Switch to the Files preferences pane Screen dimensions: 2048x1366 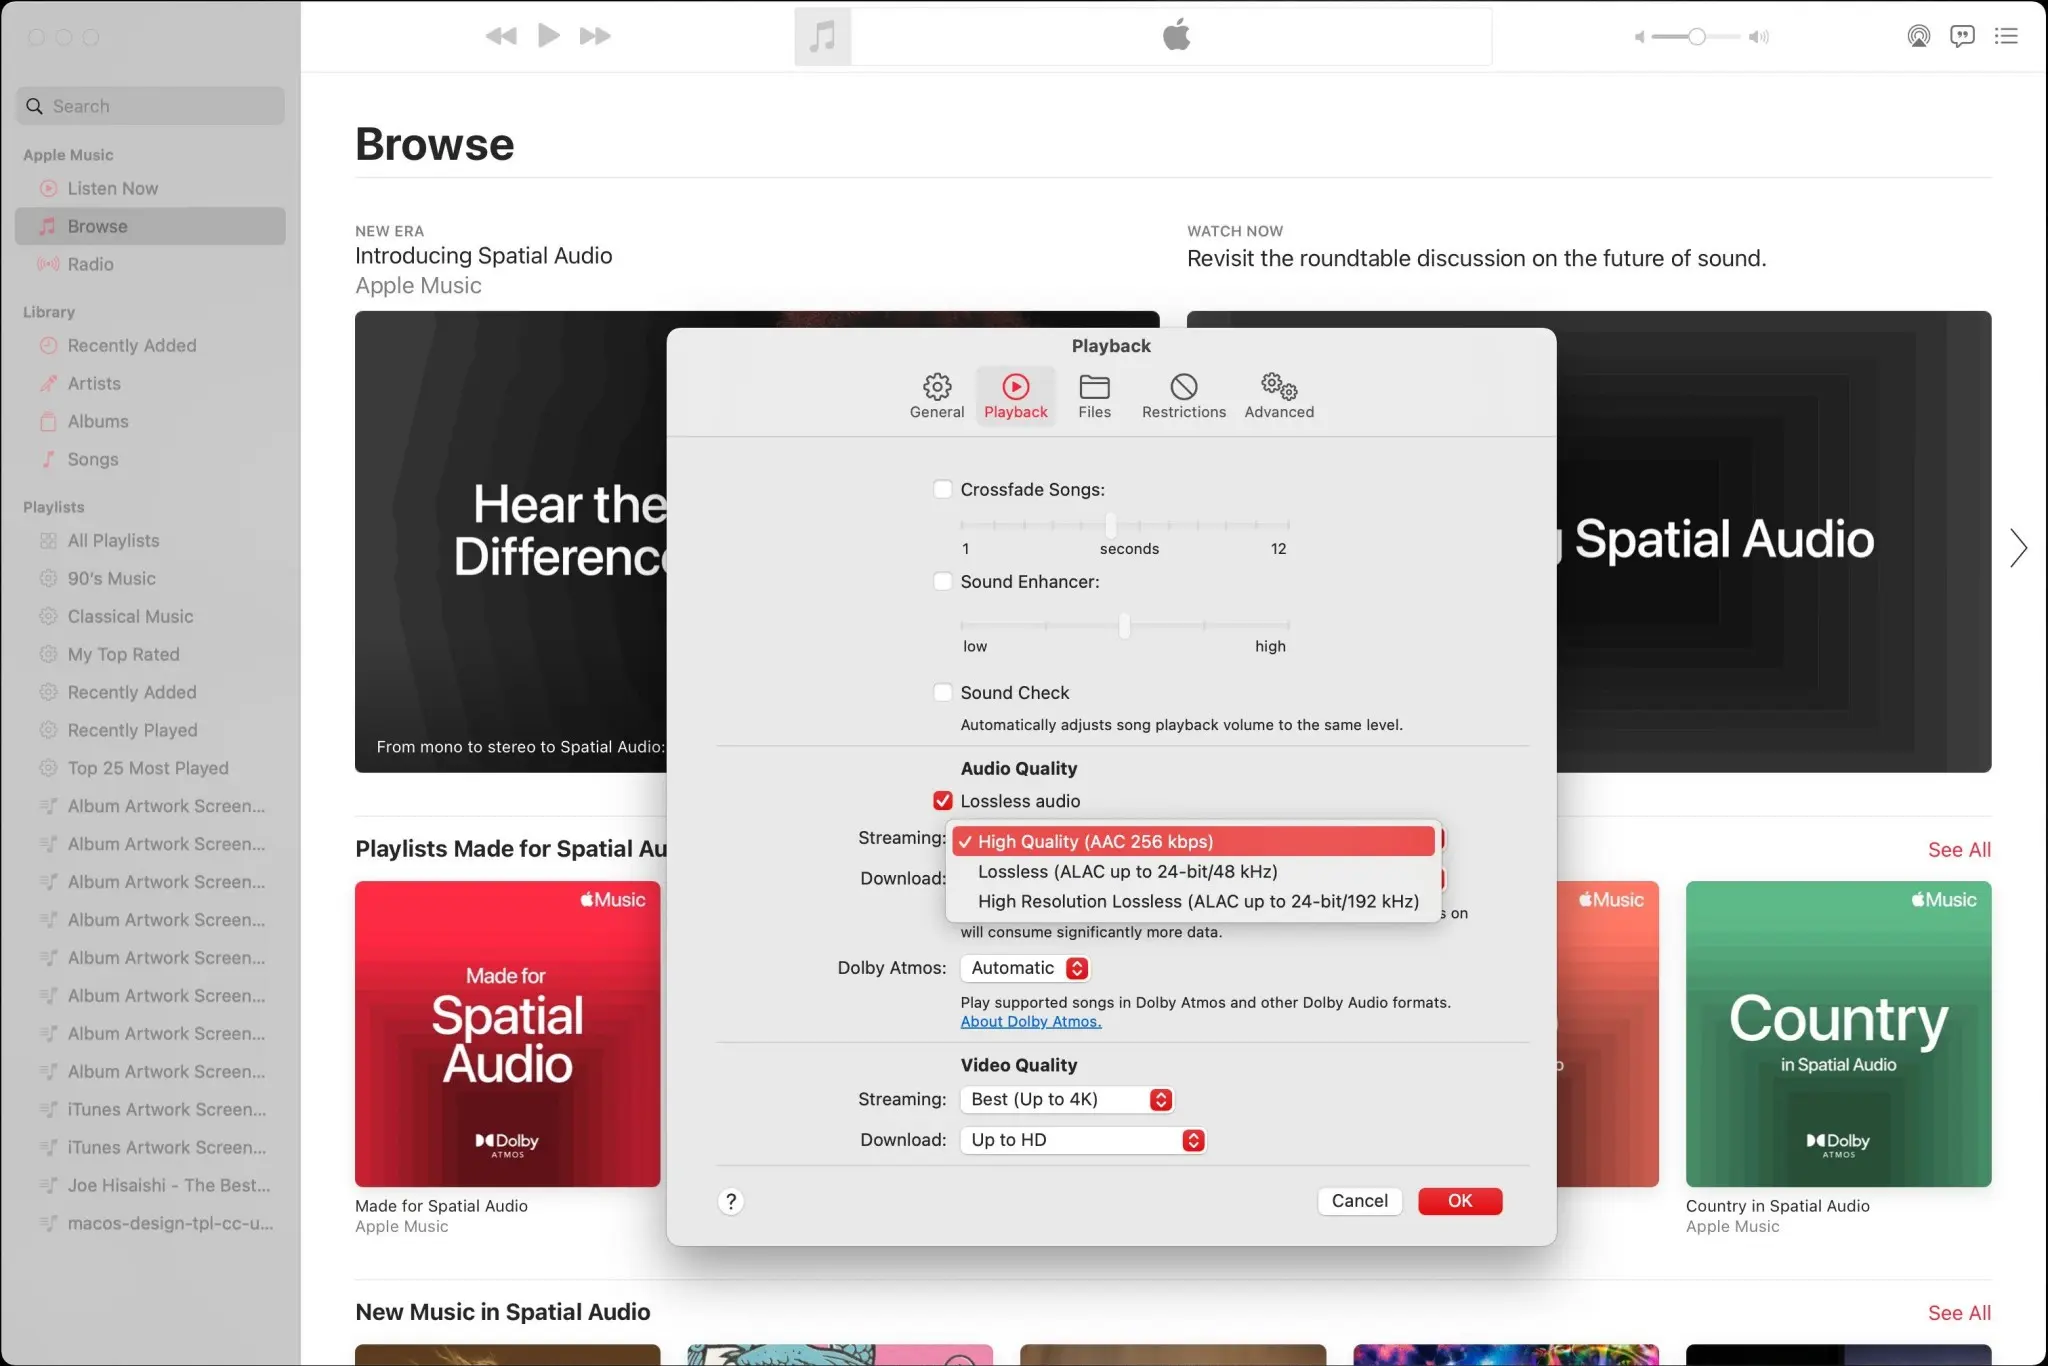click(1094, 396)
